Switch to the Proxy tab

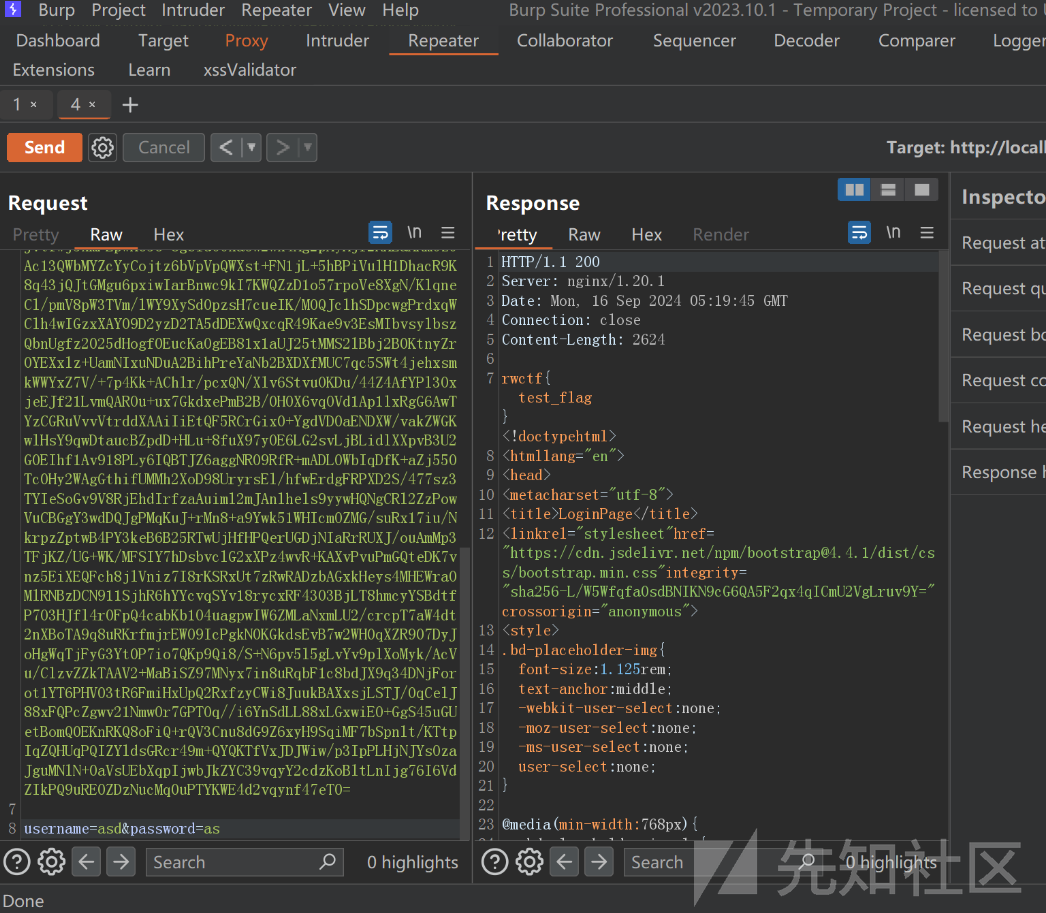click(246, 41)
